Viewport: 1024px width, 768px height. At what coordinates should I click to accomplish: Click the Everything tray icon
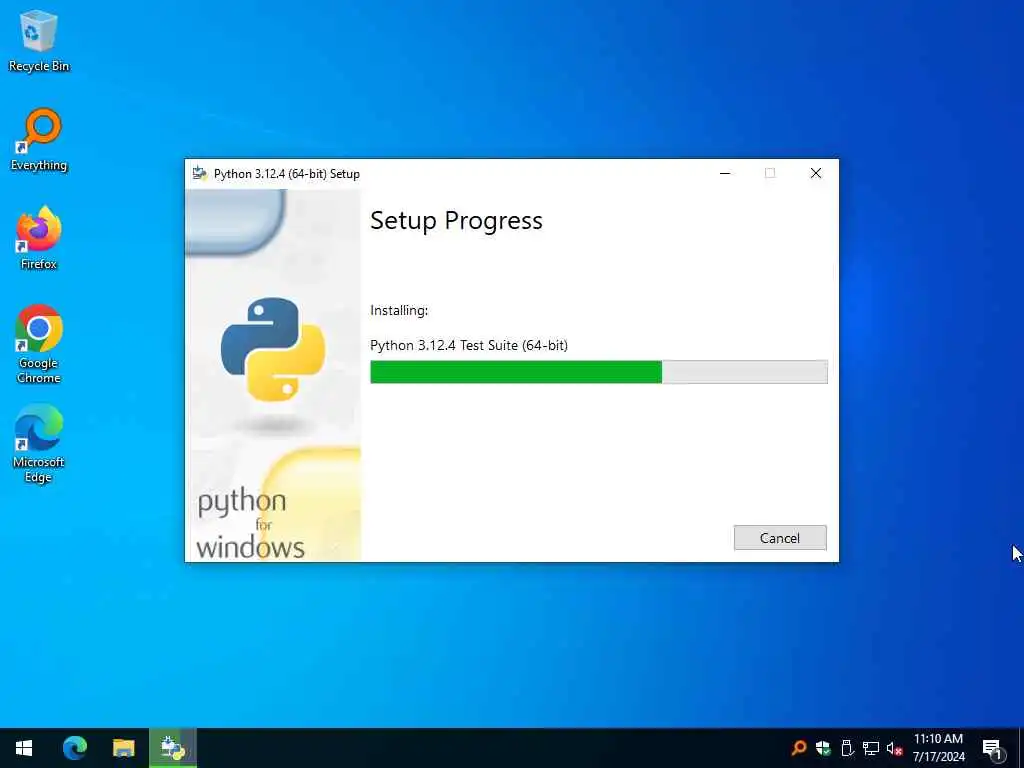click(799, 748)
